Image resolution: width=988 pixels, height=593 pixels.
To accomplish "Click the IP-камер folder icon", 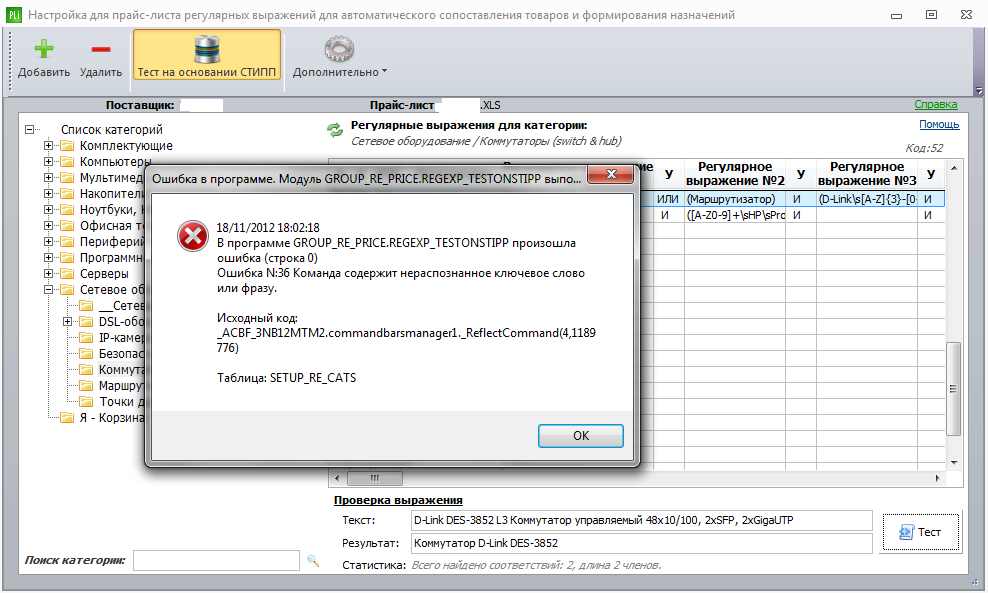I will (x=86, y=337).
